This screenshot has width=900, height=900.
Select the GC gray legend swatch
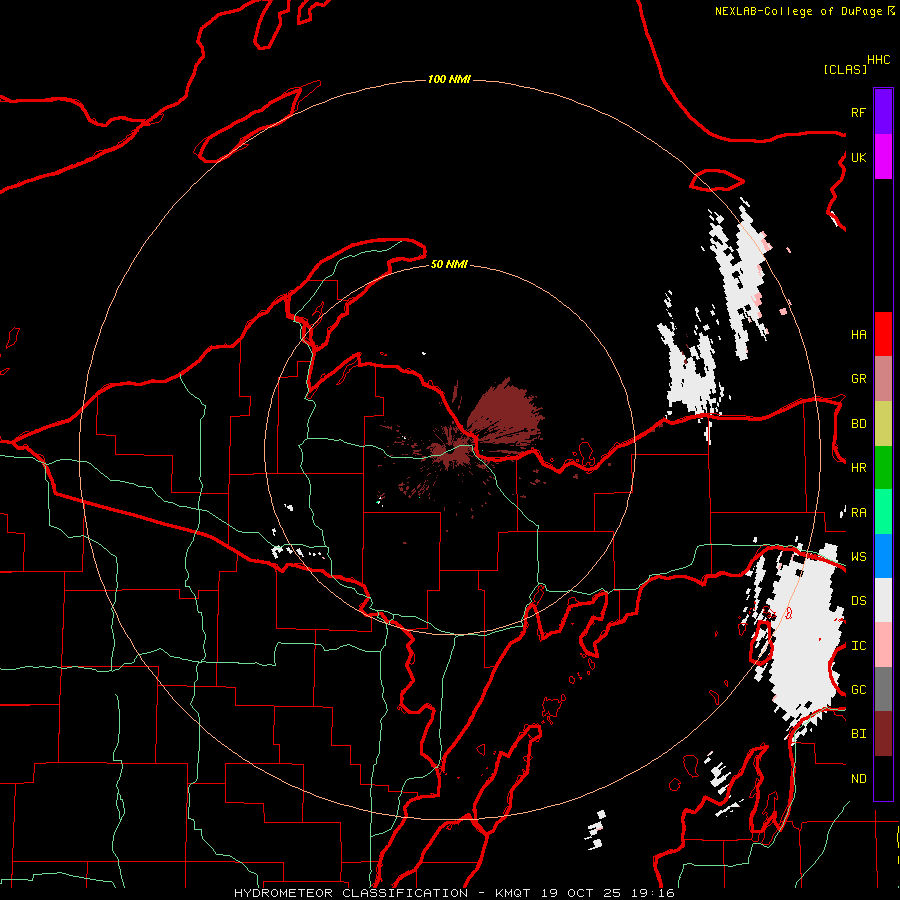[883, 689]
